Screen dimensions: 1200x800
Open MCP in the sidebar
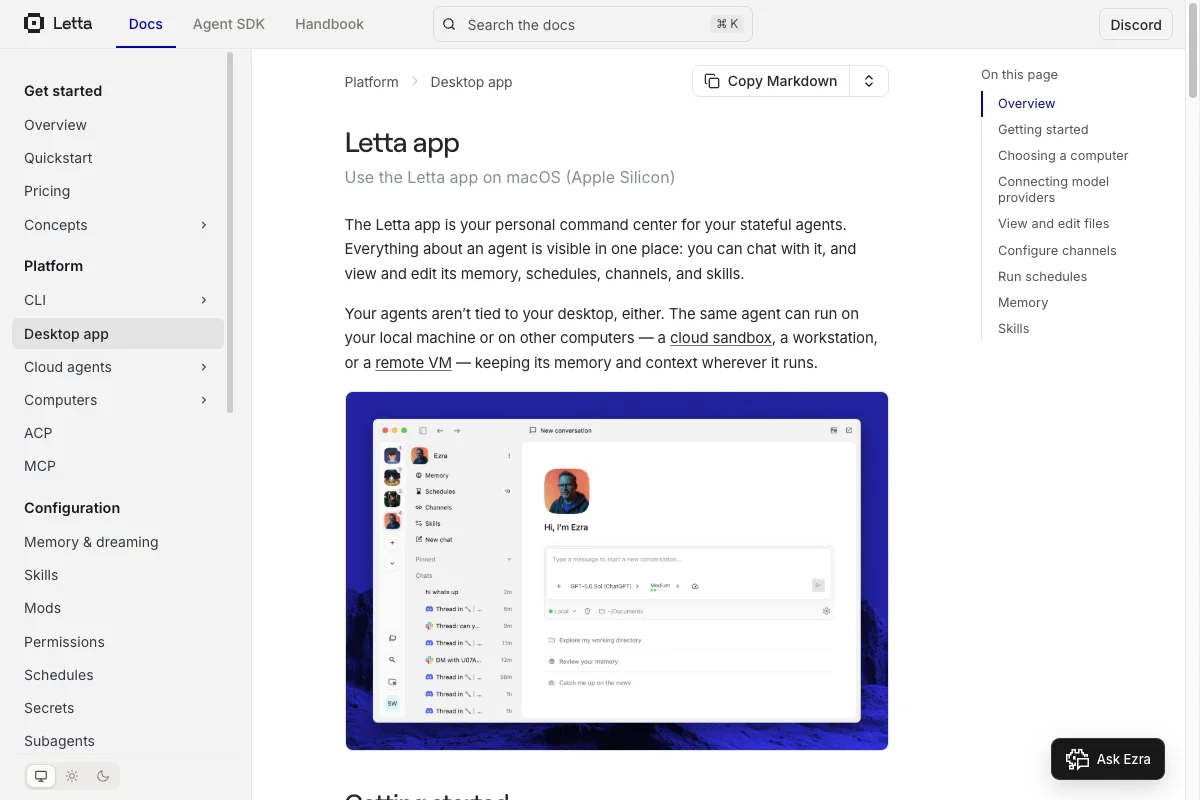point(40,466)
